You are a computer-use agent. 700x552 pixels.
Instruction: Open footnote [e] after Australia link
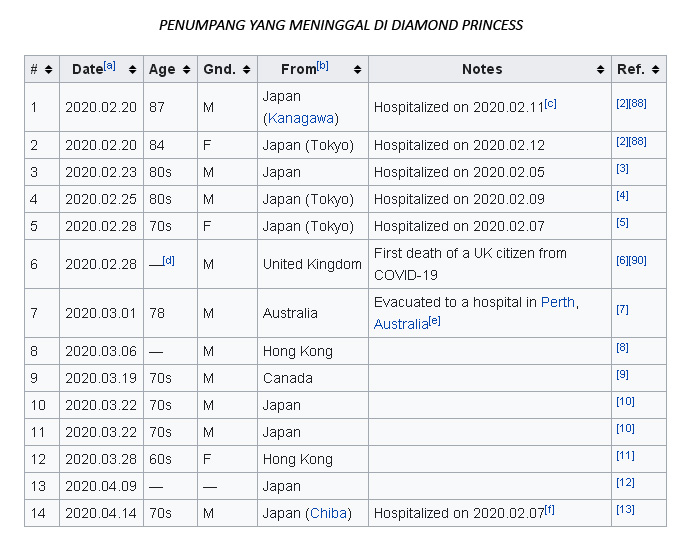coord(434,321)
